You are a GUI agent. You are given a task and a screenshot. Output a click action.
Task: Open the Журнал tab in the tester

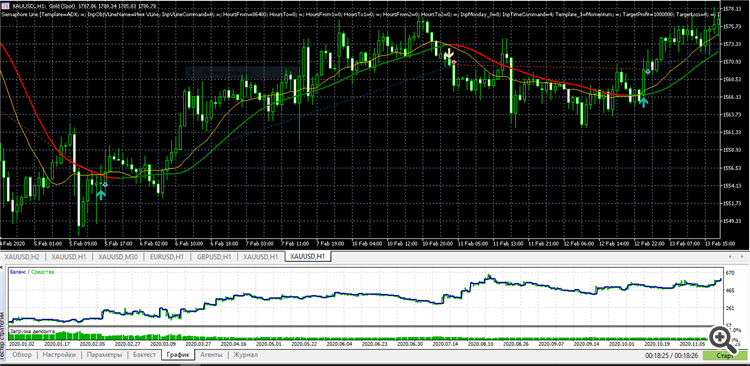[x=245, y=355]
